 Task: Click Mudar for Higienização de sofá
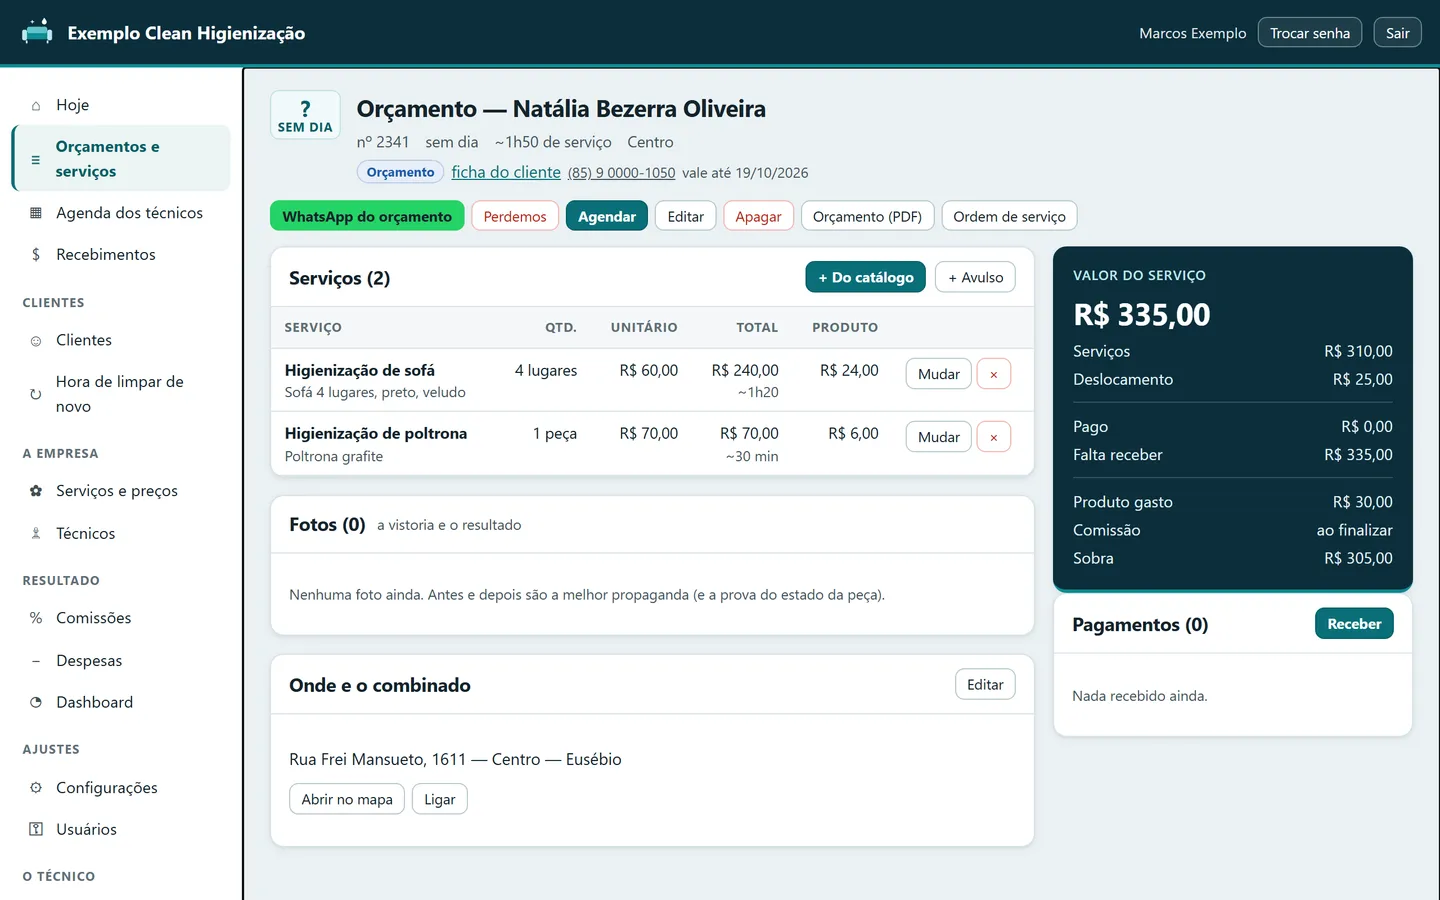click(x=939, y=374)
